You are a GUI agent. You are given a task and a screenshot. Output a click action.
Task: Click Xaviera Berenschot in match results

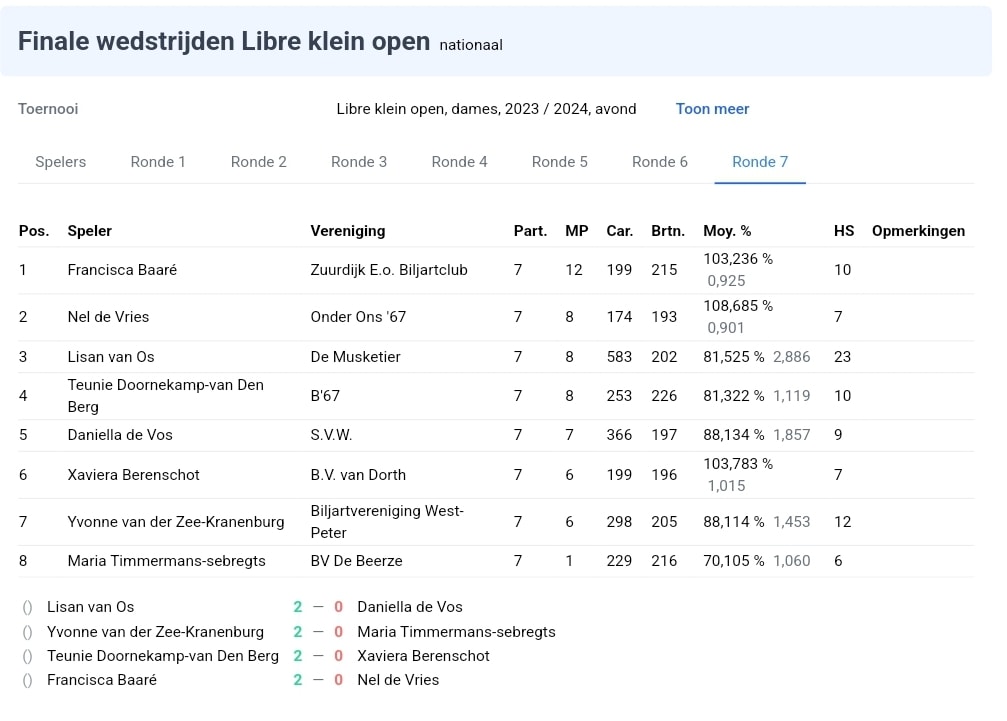[423, 656]
